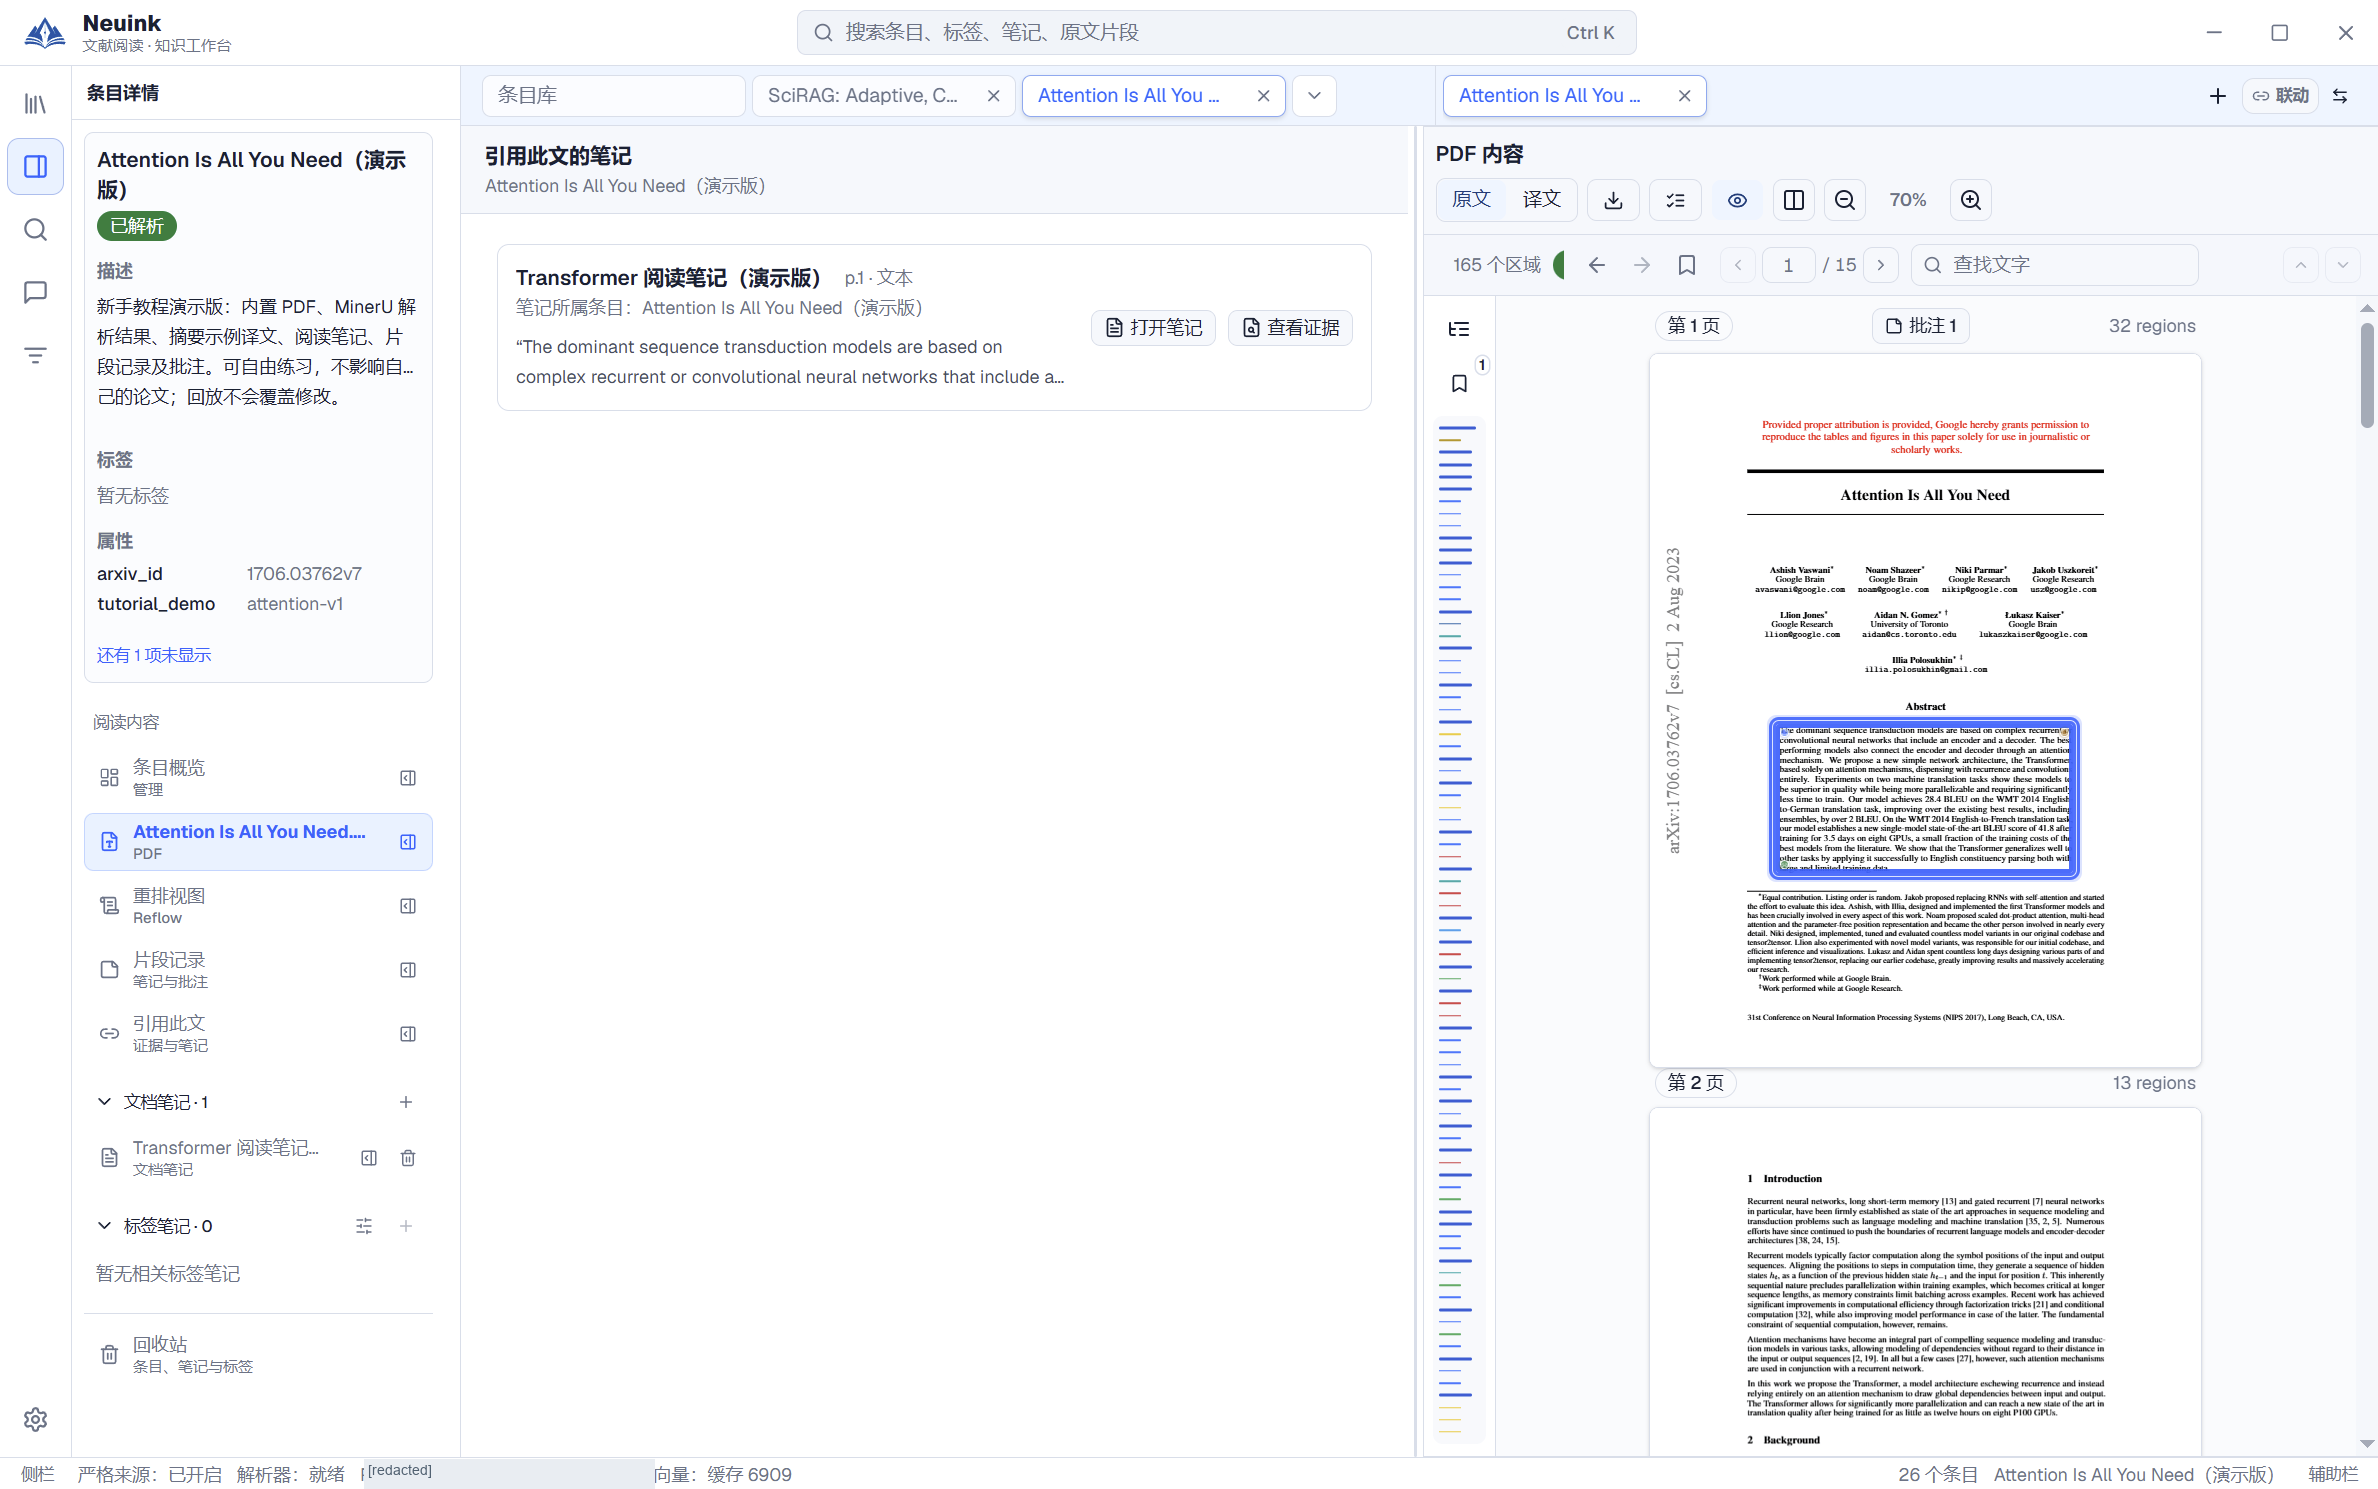Toggle 侧栏 in the status bar
The width and height of the screenshot is (2378, 1489).
pos(38,1474)
